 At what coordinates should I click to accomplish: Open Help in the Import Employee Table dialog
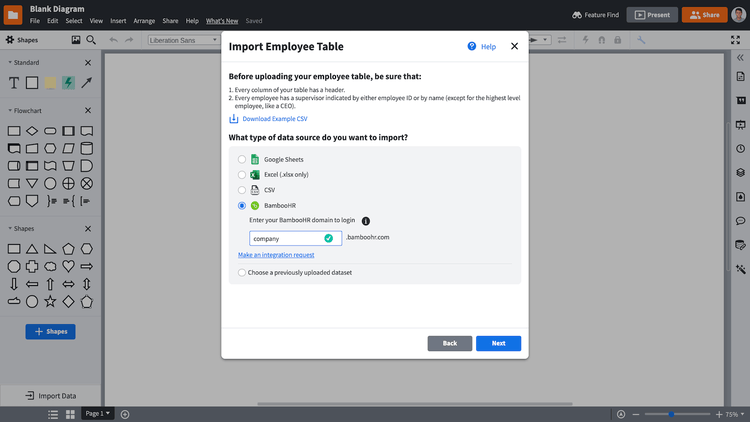pyautogui.click(x=482, y=46)
